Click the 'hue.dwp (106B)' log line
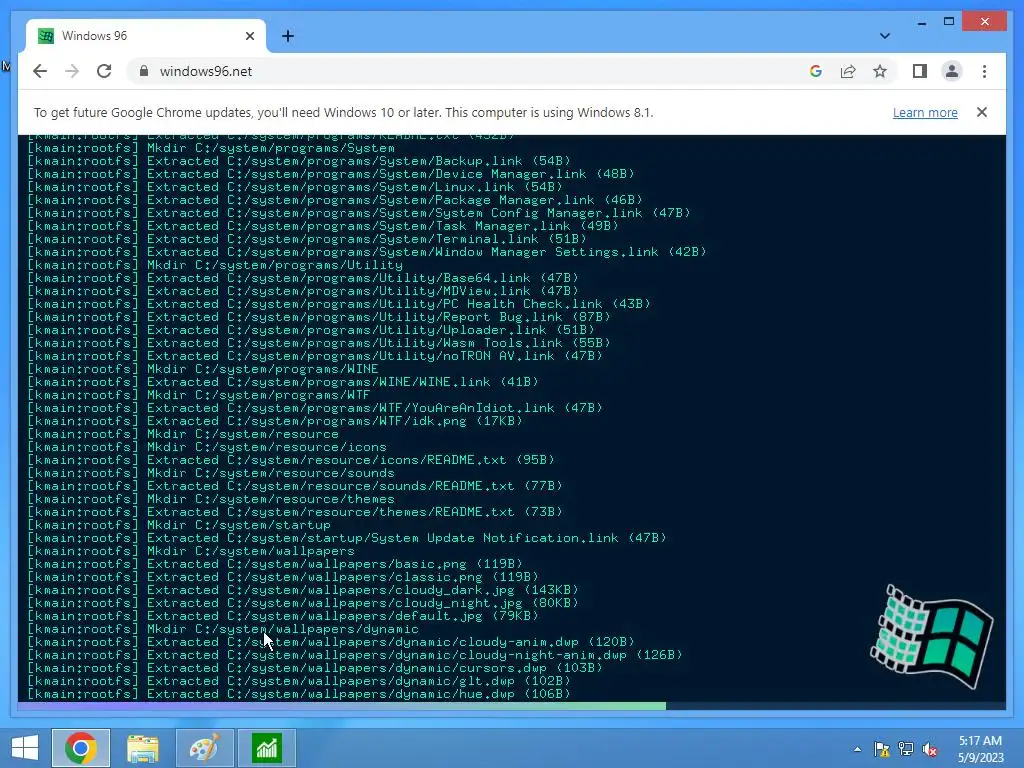 [299, 694]
